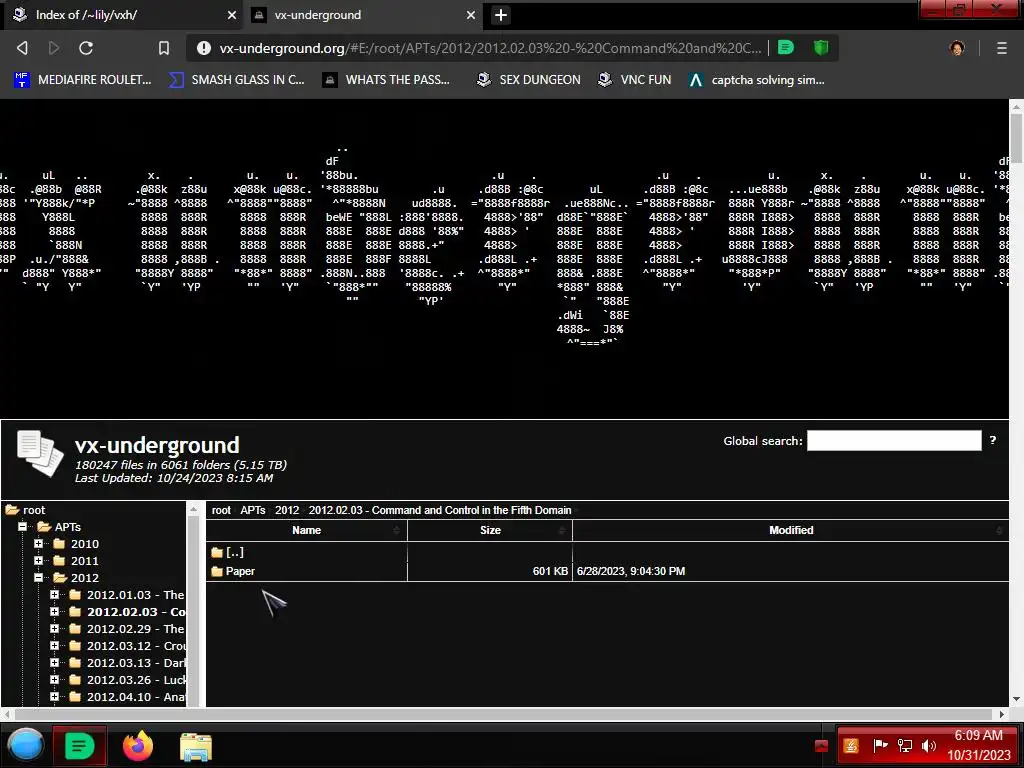Expand the 2012.03.13 tree node
The width and height of the screenshot is (1024, 768).
(x=54, y=662)
